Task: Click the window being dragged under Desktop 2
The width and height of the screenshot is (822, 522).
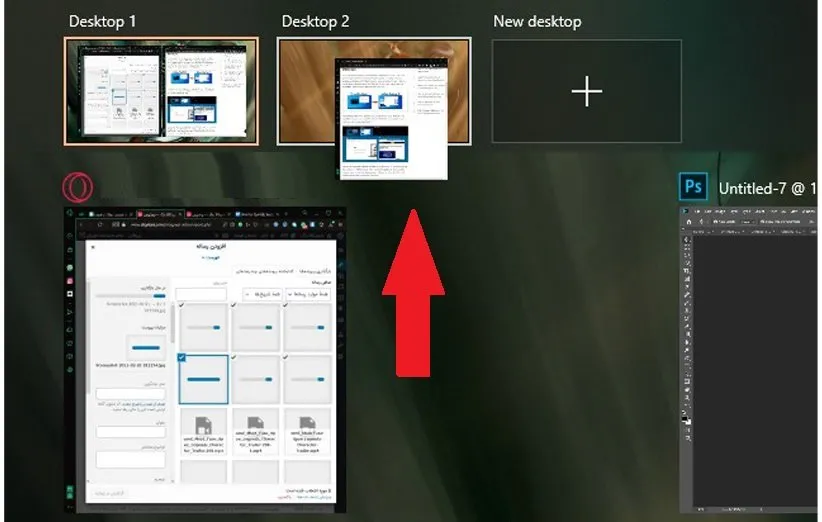Action: click(390, 118)
